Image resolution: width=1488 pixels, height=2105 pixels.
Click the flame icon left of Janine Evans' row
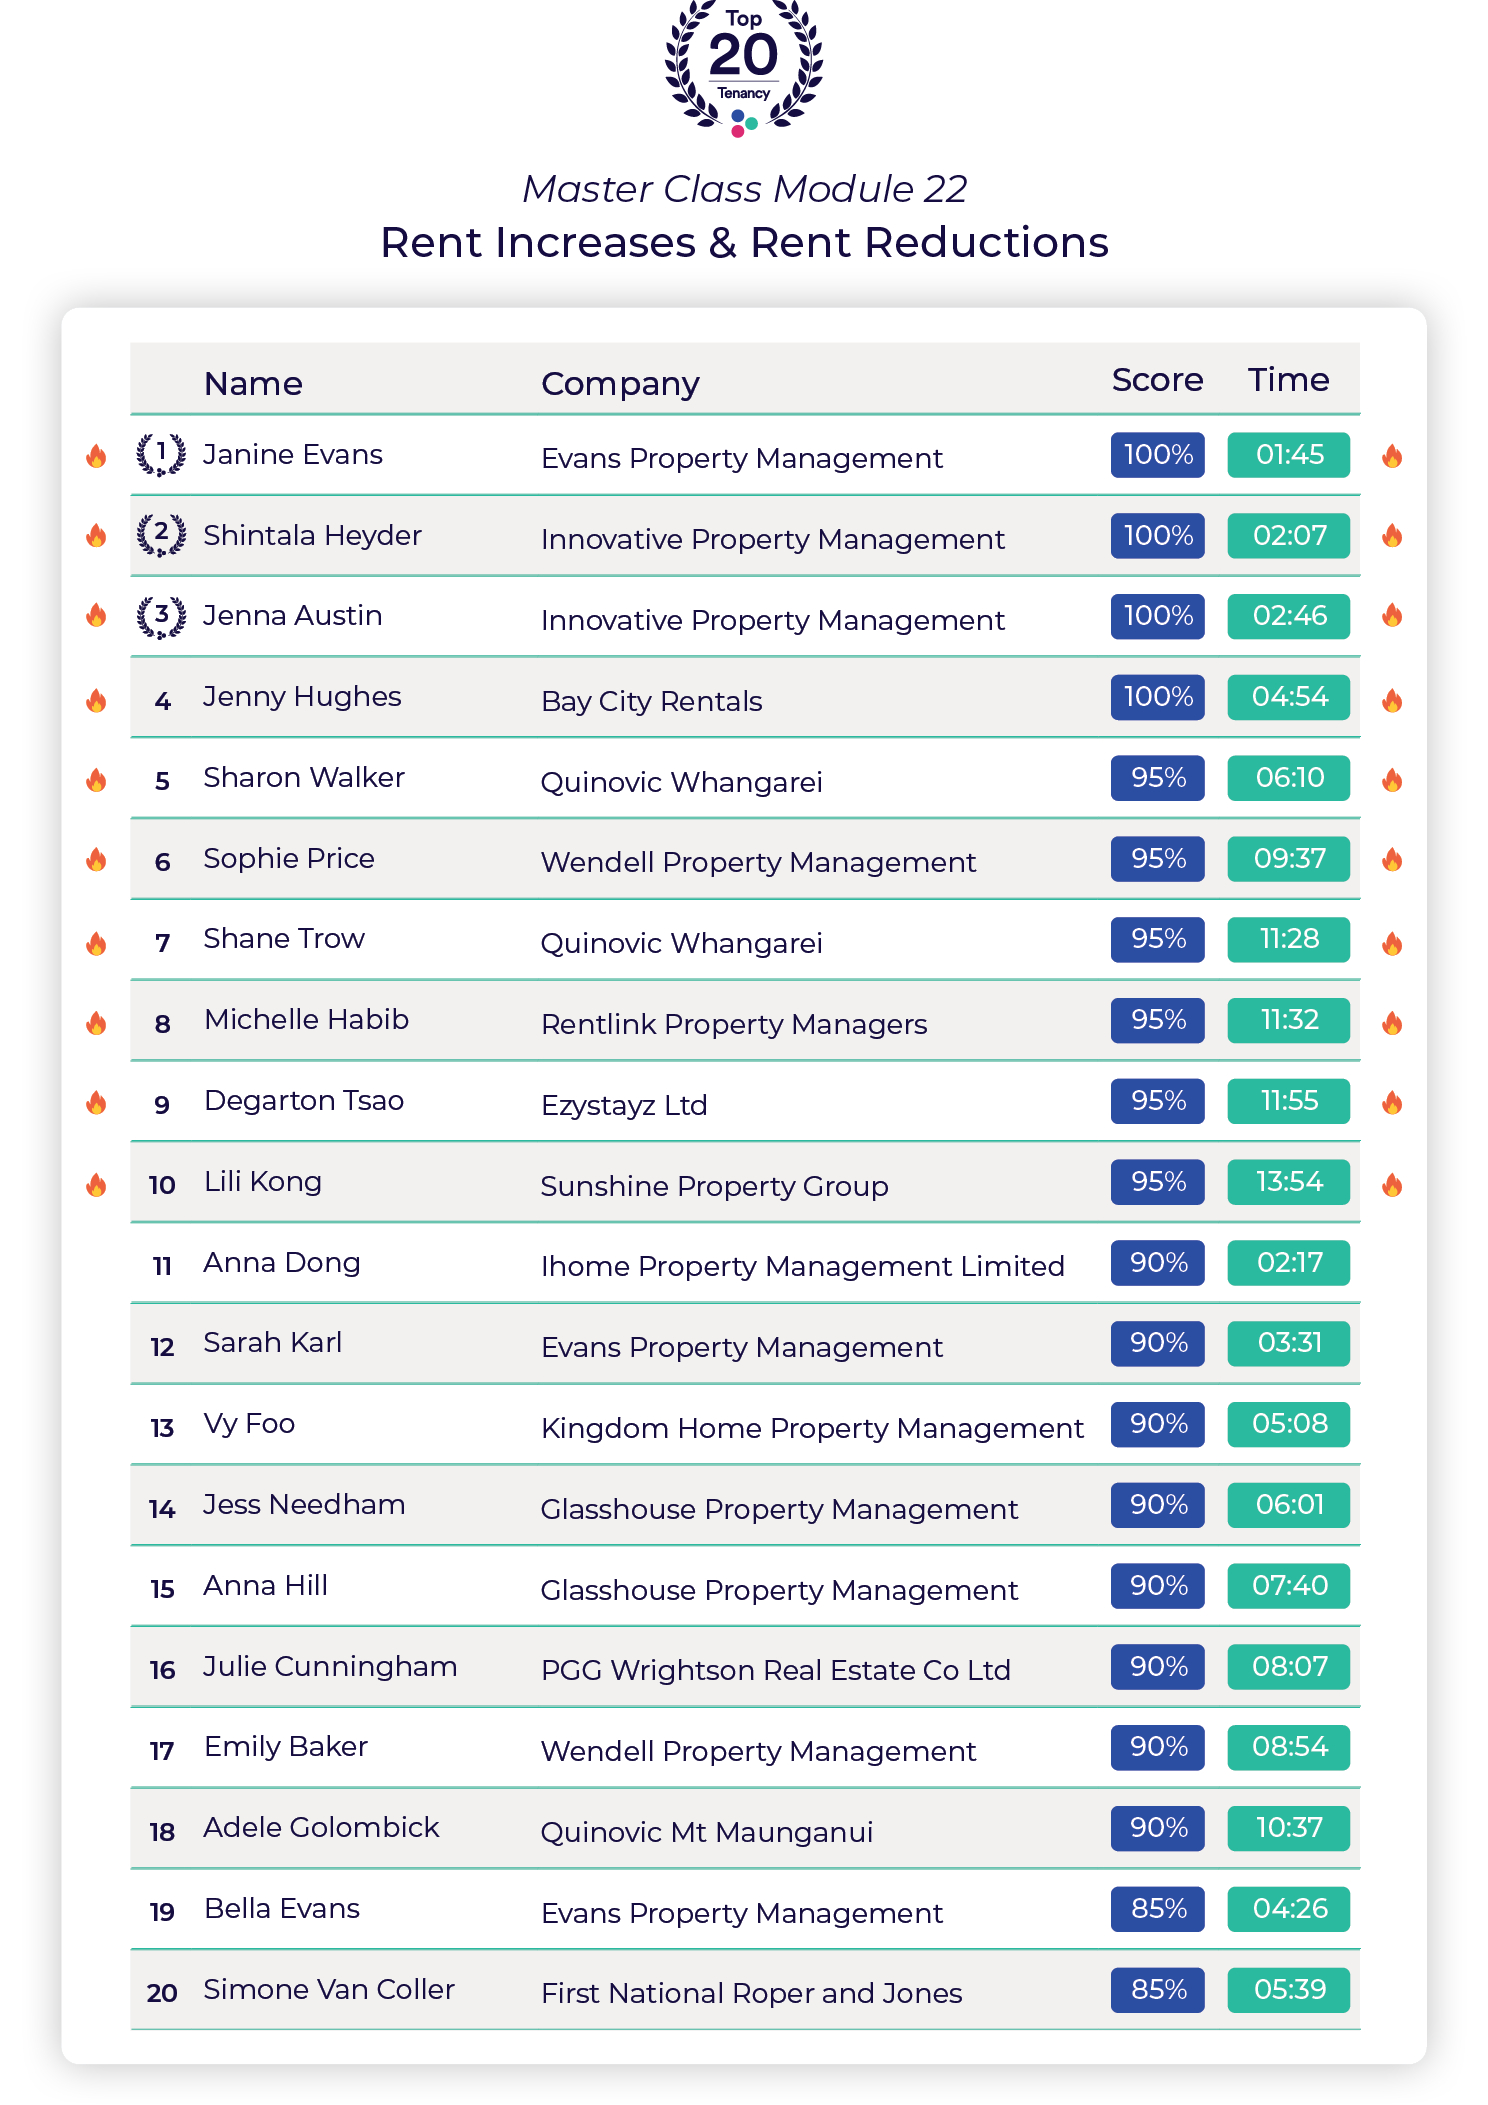96,456
